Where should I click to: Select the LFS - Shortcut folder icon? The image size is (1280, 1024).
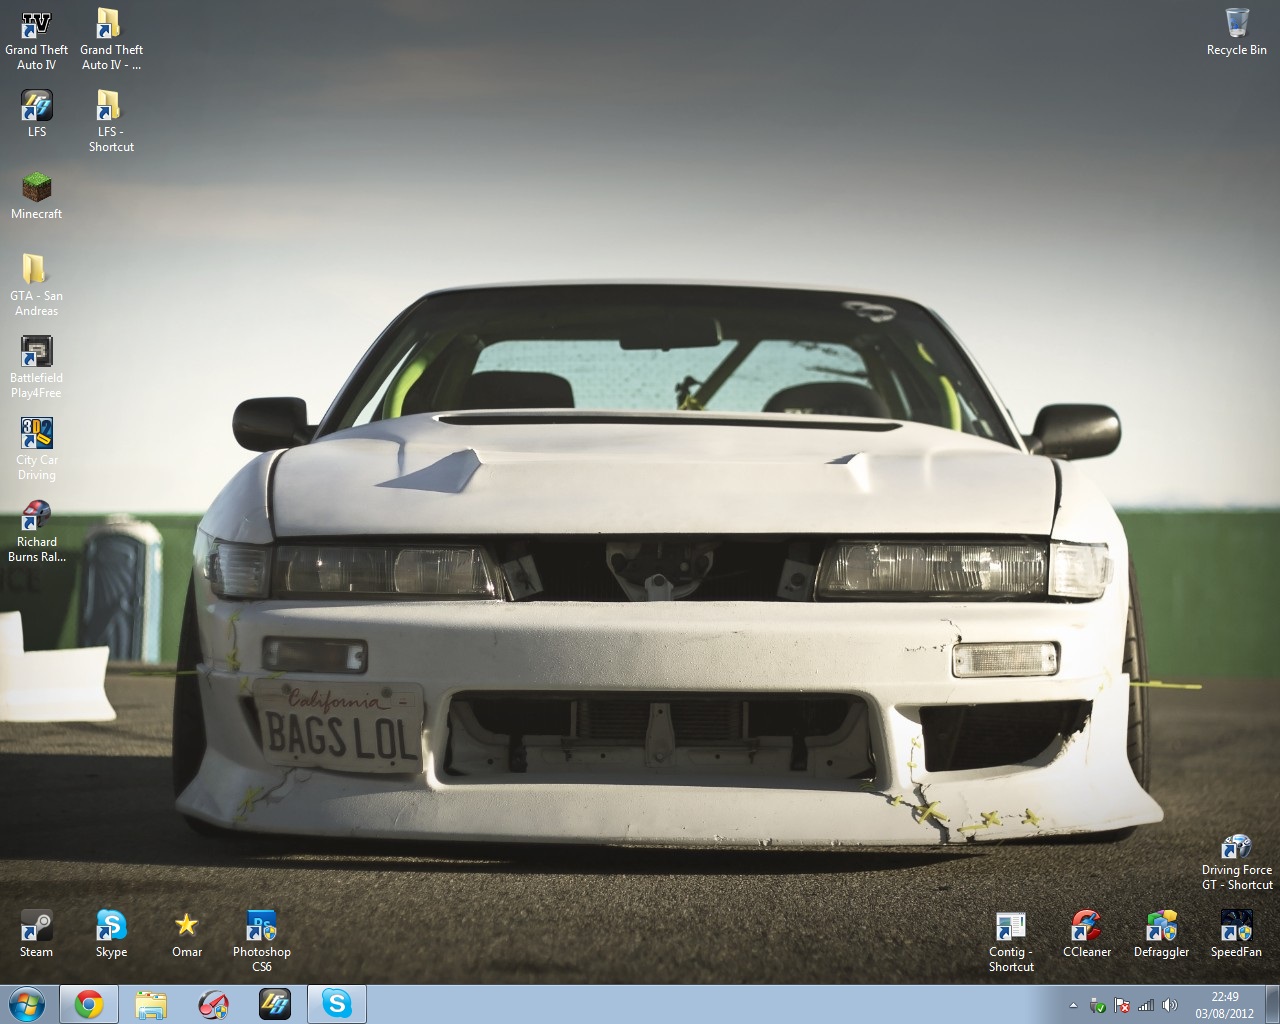111,121
